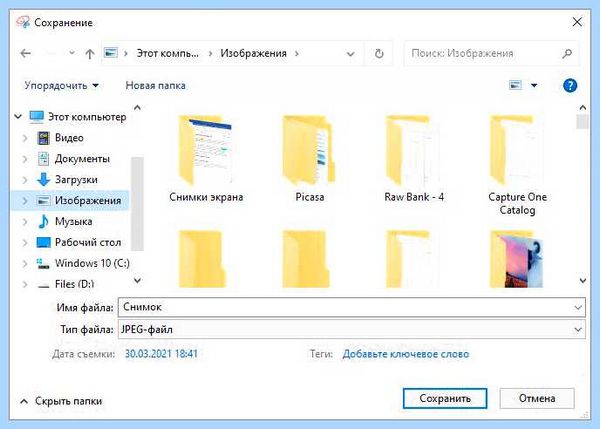Screen dimensions: 600x429
Task: Open the file name dropdown arrow
Action: (x=578, y=307)
